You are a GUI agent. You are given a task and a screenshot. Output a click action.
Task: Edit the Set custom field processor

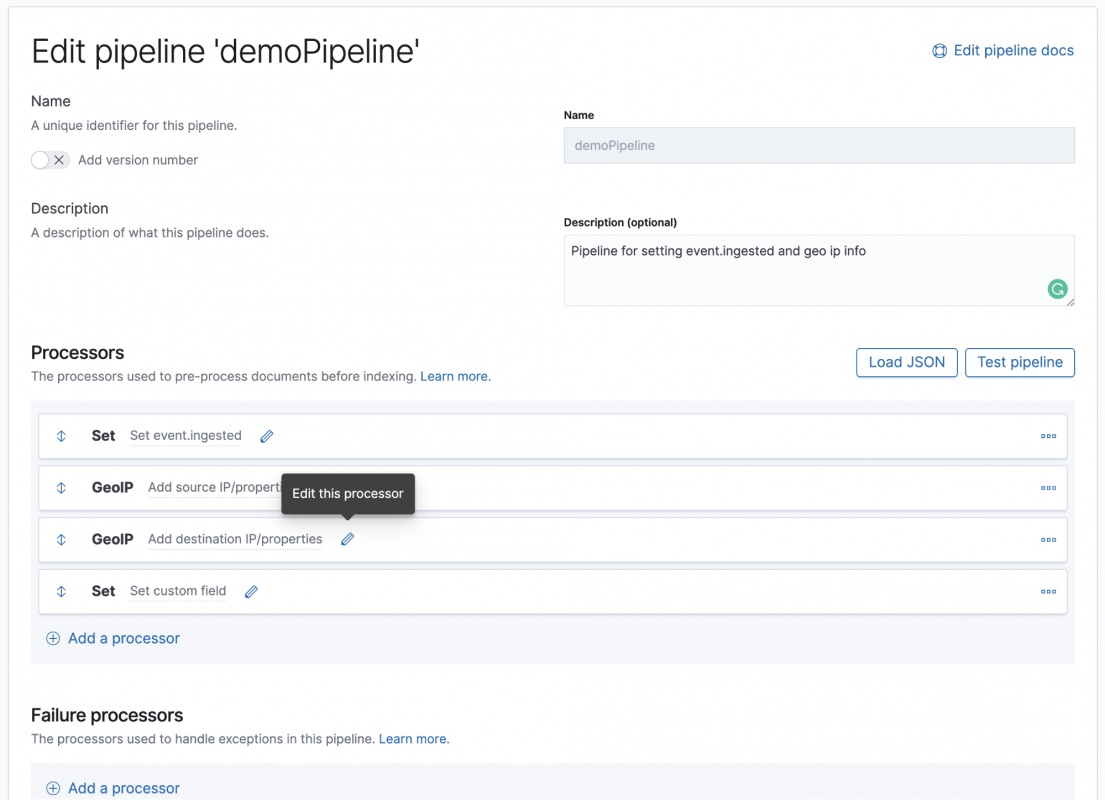point(251,591)
